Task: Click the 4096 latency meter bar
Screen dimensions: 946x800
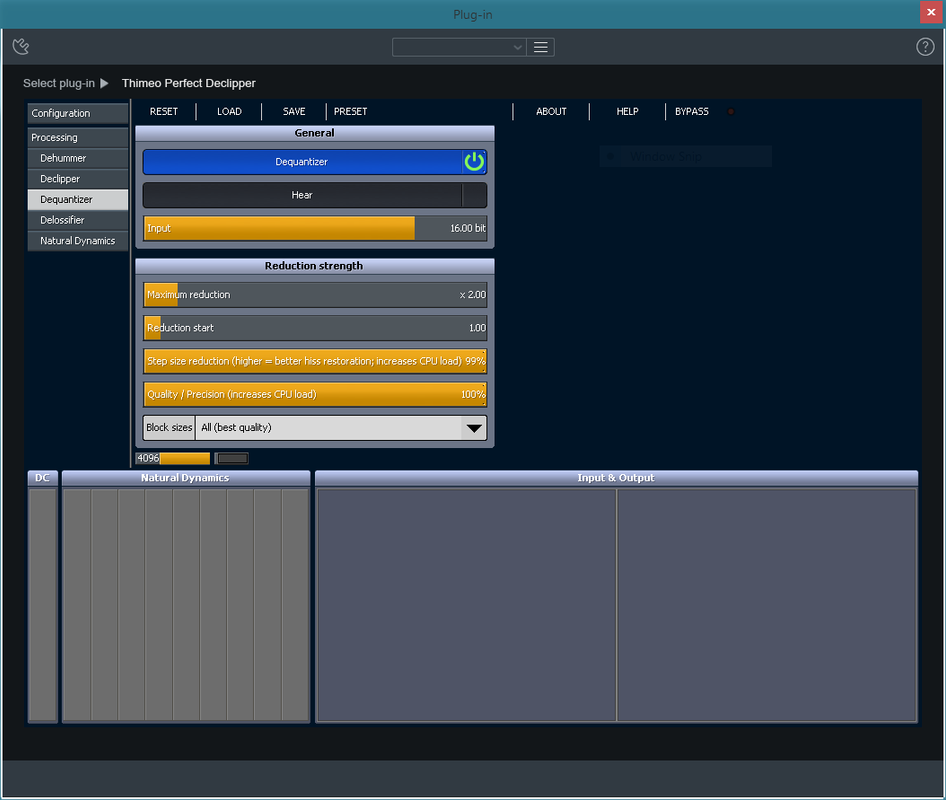Action: [x=173, y=459]
